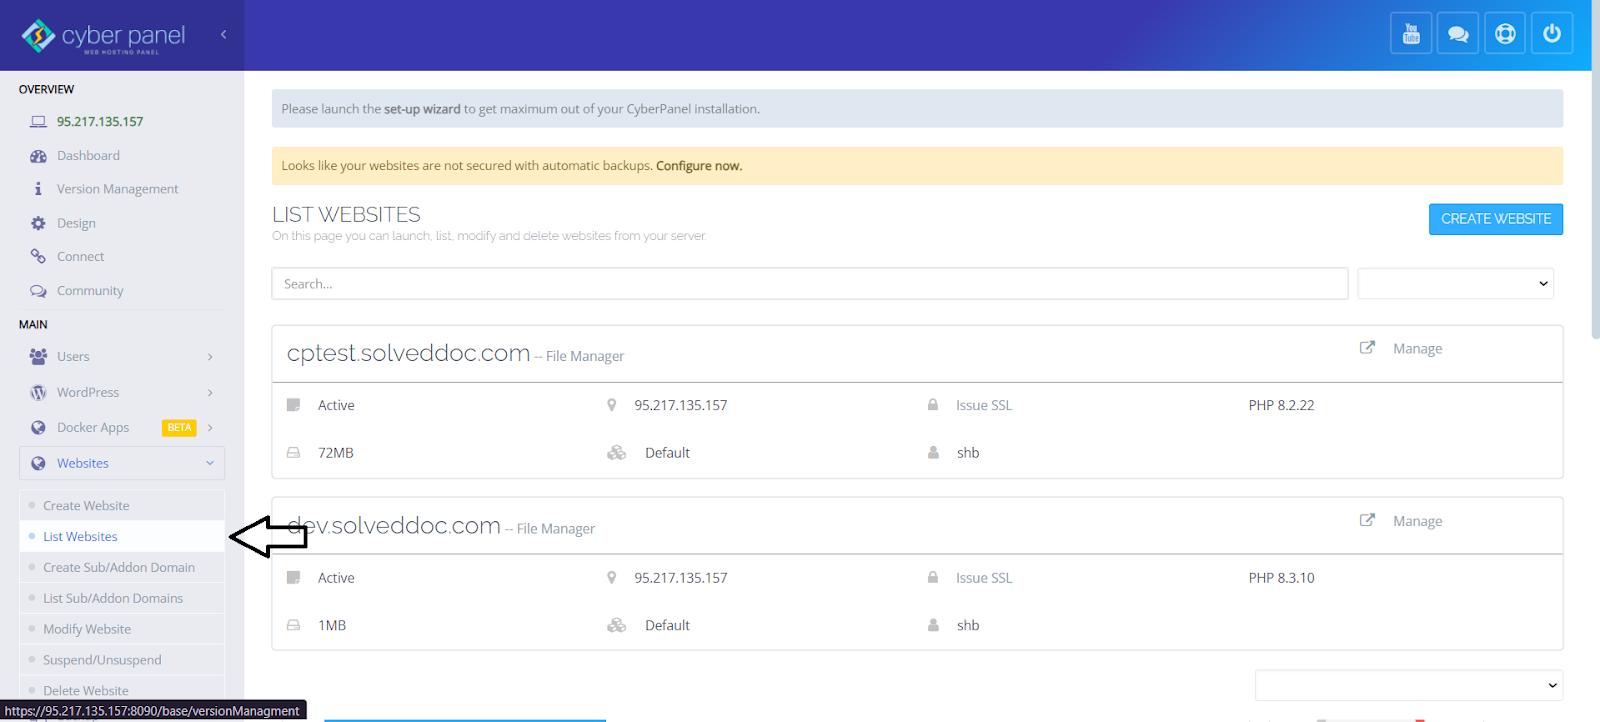Click Manage for dev.solveddoc.com
The height and width of the screenshot is (722, 1600).
tap(1417, 521)
